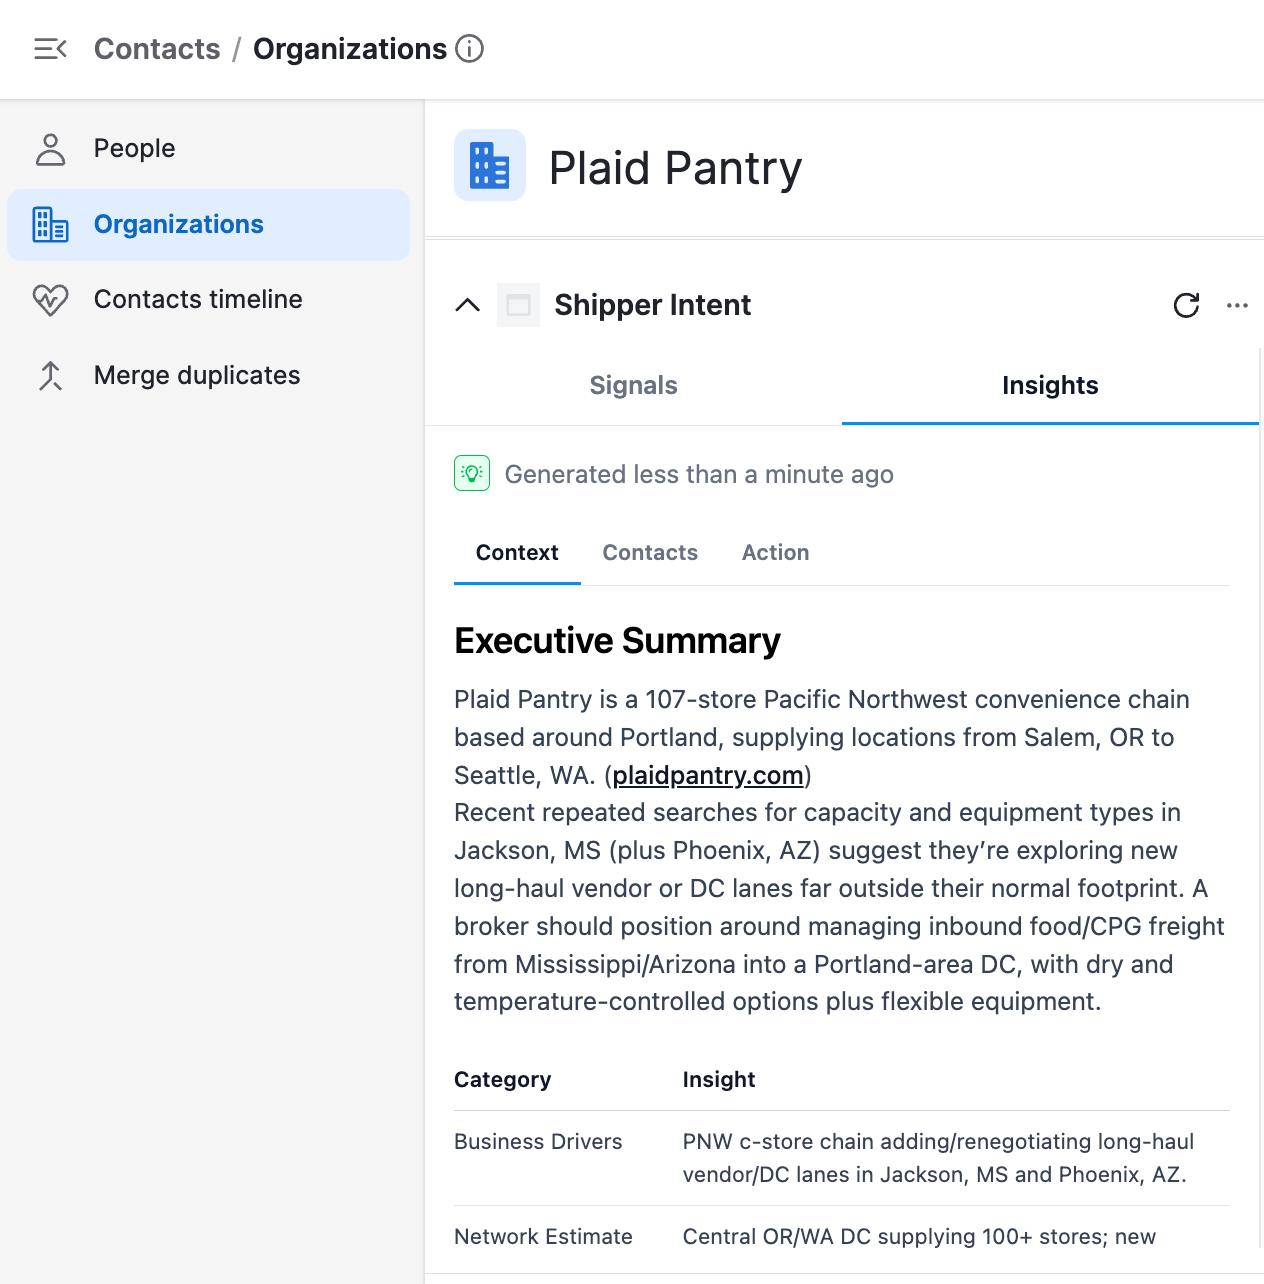Image resolution: width=1264 pixels, height=1284 pixels.
Task: Click the Plaid Pantry organization avatar icon
Action: coord(490,165)
